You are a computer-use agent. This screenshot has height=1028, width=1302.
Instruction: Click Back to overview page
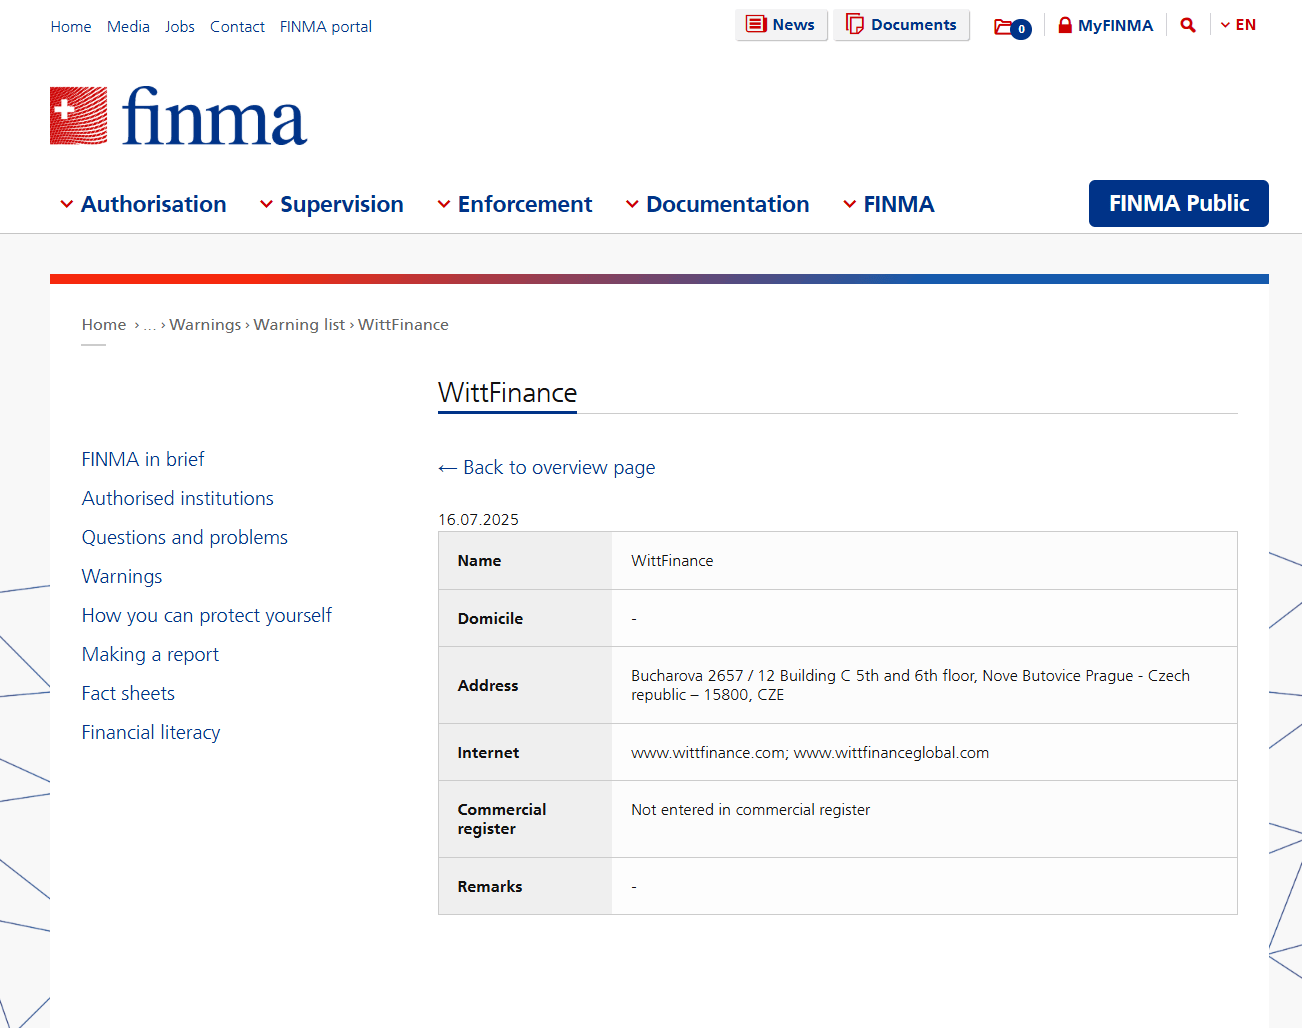[547, 467]
